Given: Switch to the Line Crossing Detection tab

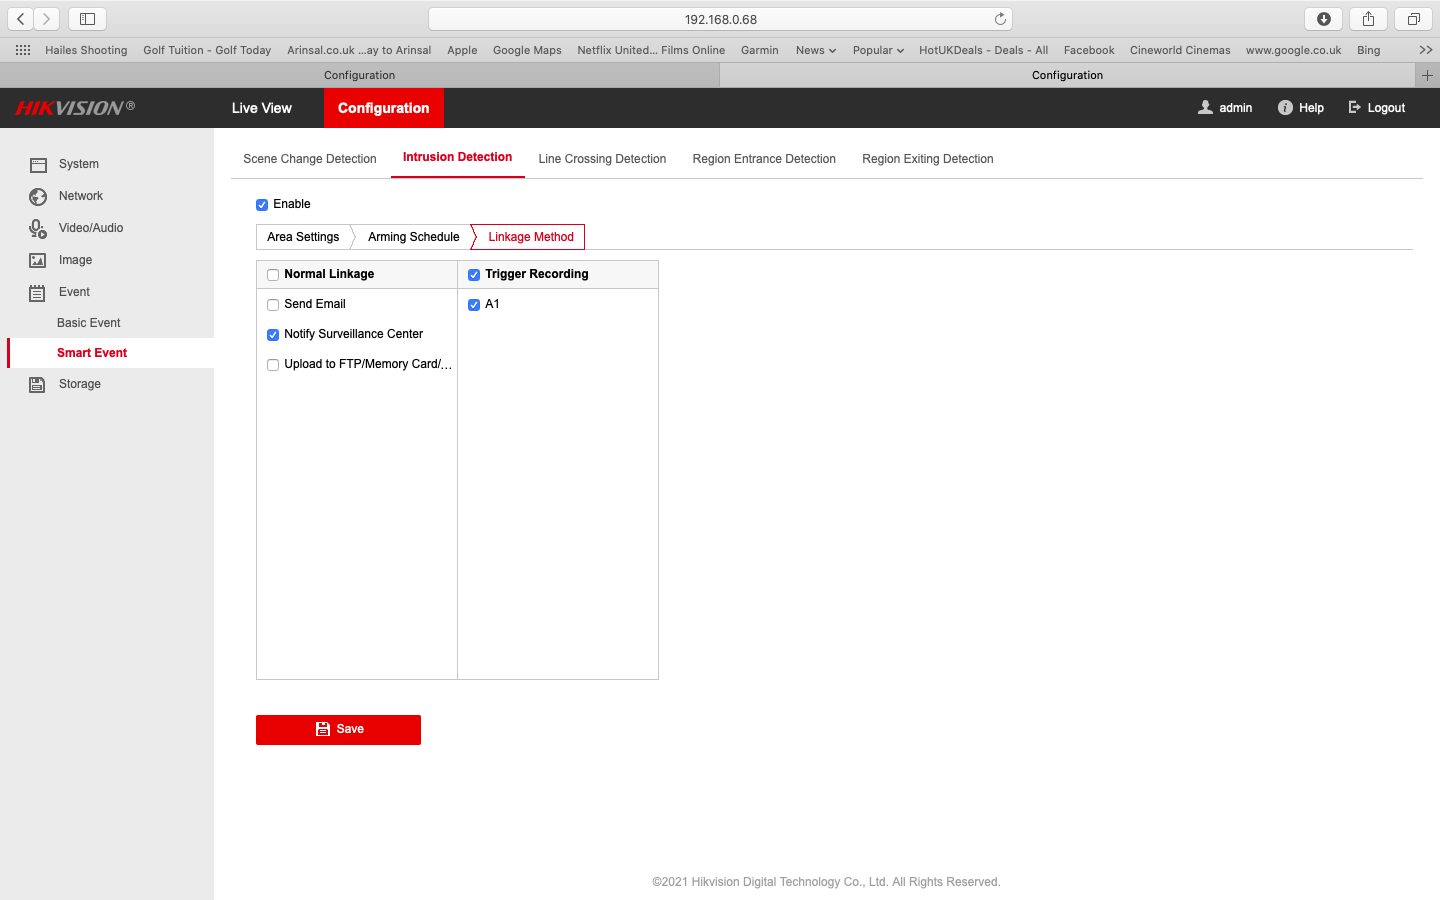Looking at the screenshot, I should point(602,158).
